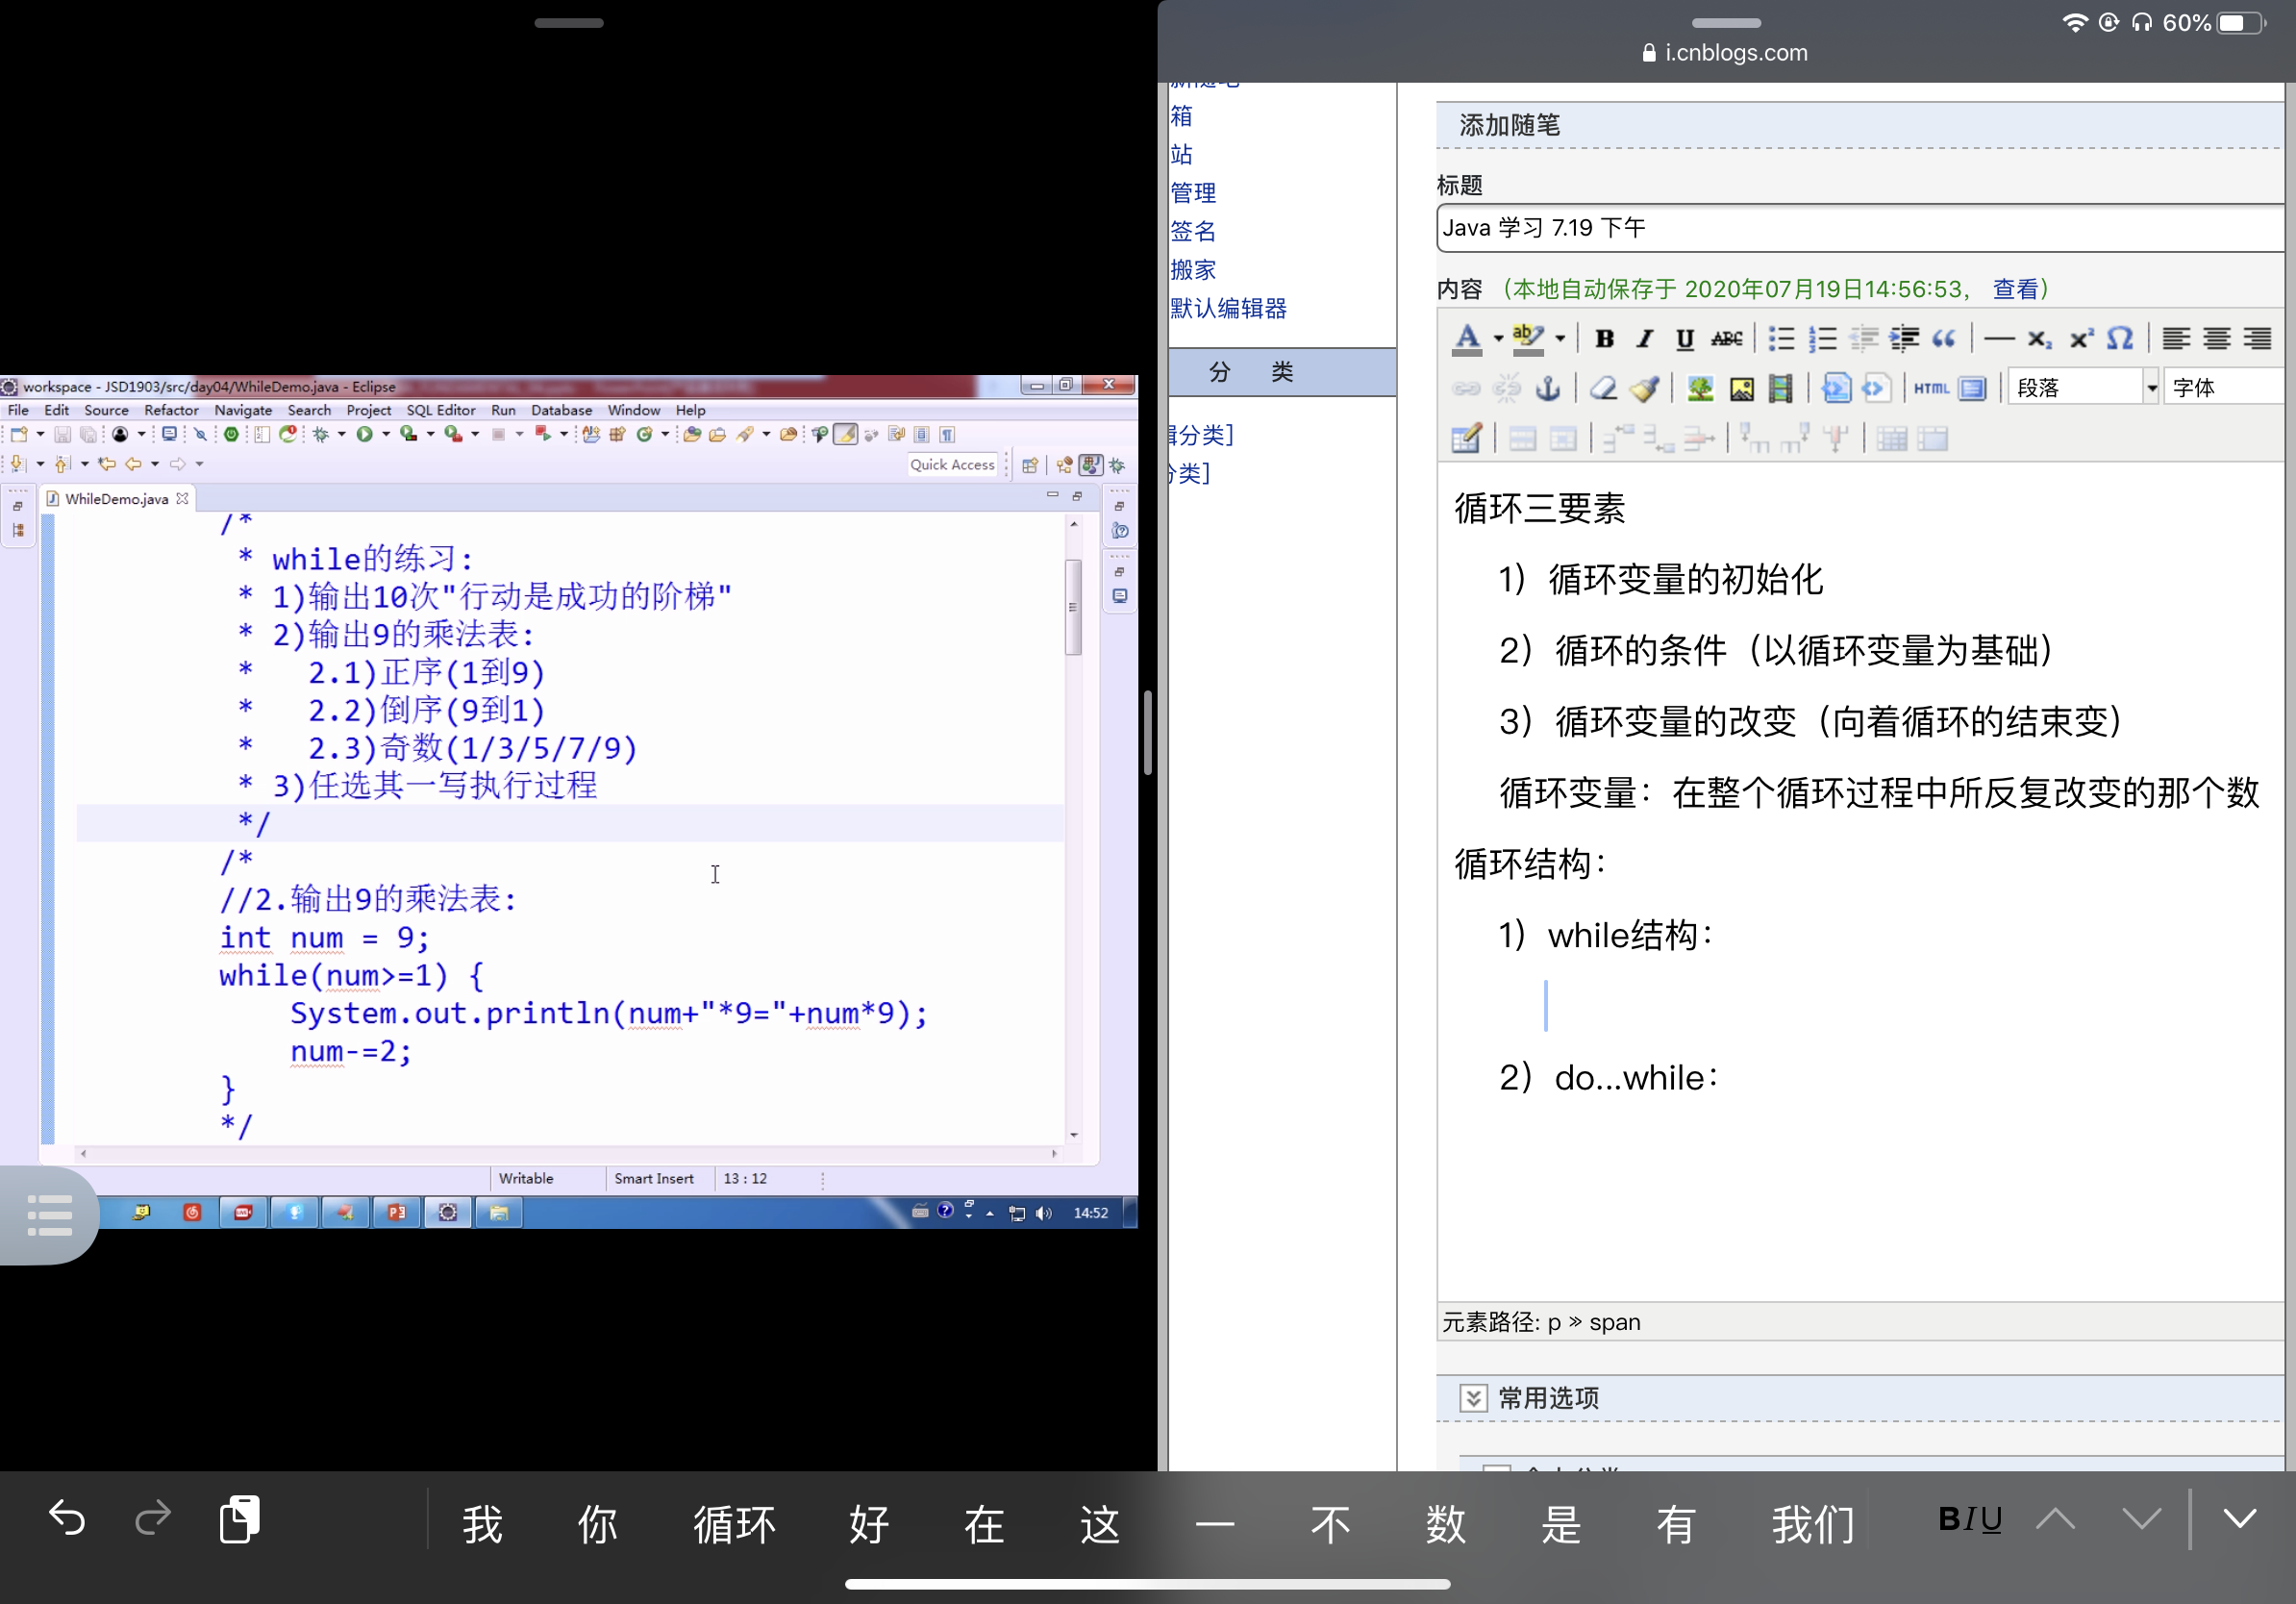Click the 查看 autosave link

pyautogui.click(x=2015, y=290)
